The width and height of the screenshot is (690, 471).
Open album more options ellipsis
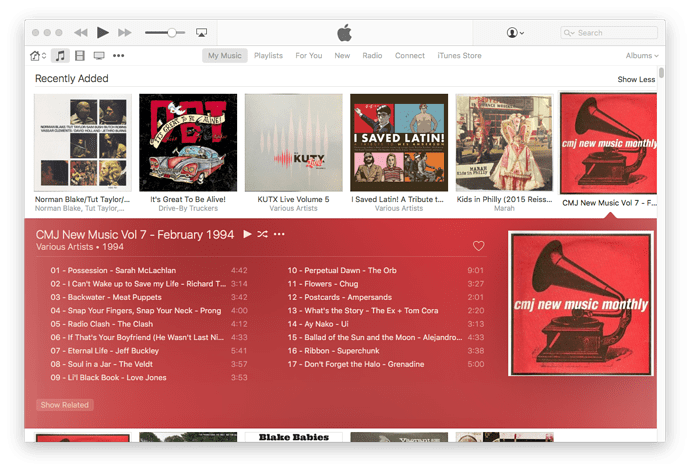tap(279, 234)
